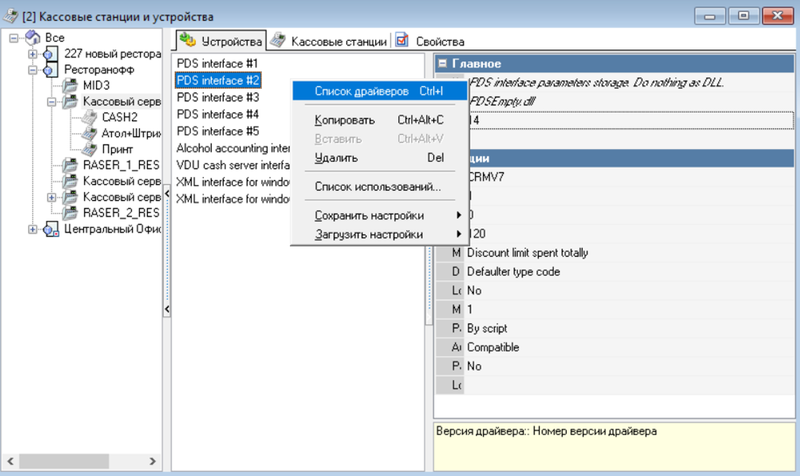
Task: Click the Defaulter type code value
Action: pyautogui.click(x=513, y=271)
